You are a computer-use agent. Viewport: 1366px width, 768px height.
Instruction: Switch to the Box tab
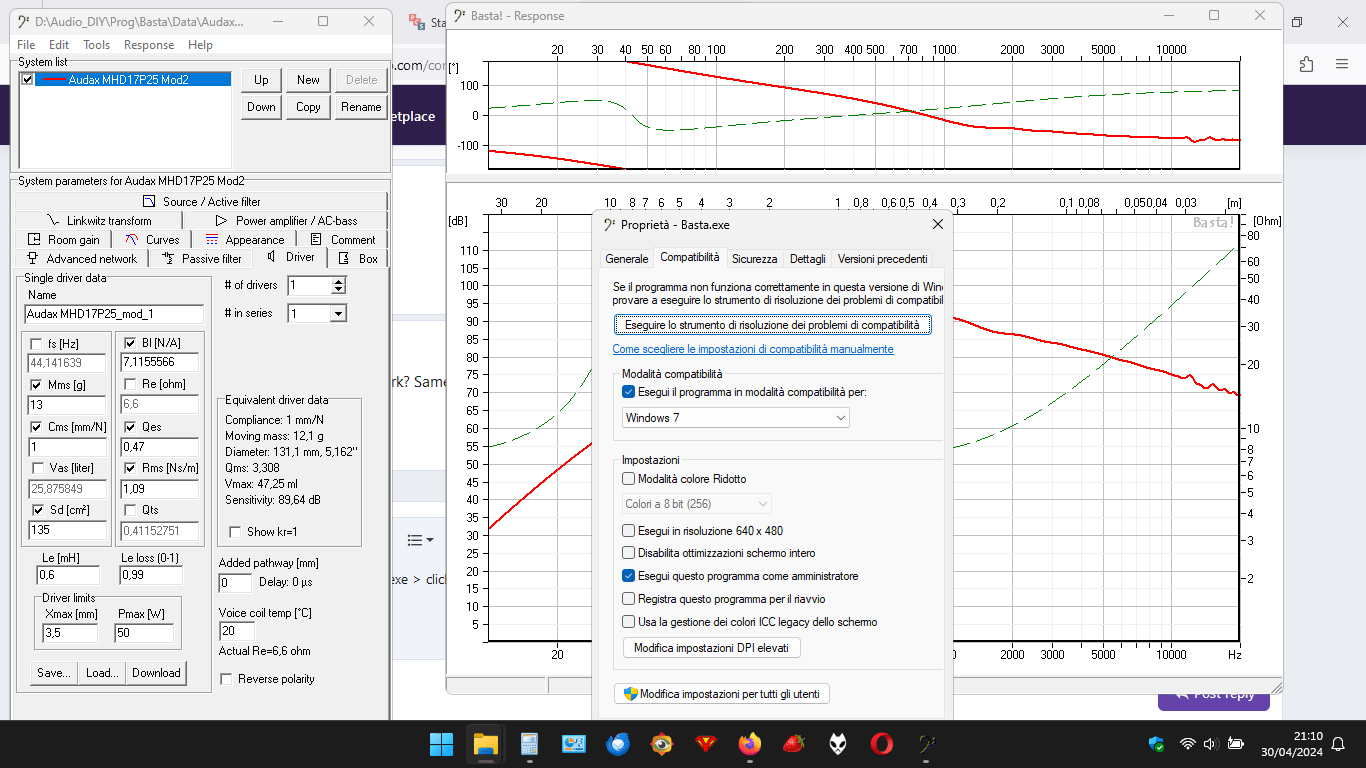click(x=358, y=258)
